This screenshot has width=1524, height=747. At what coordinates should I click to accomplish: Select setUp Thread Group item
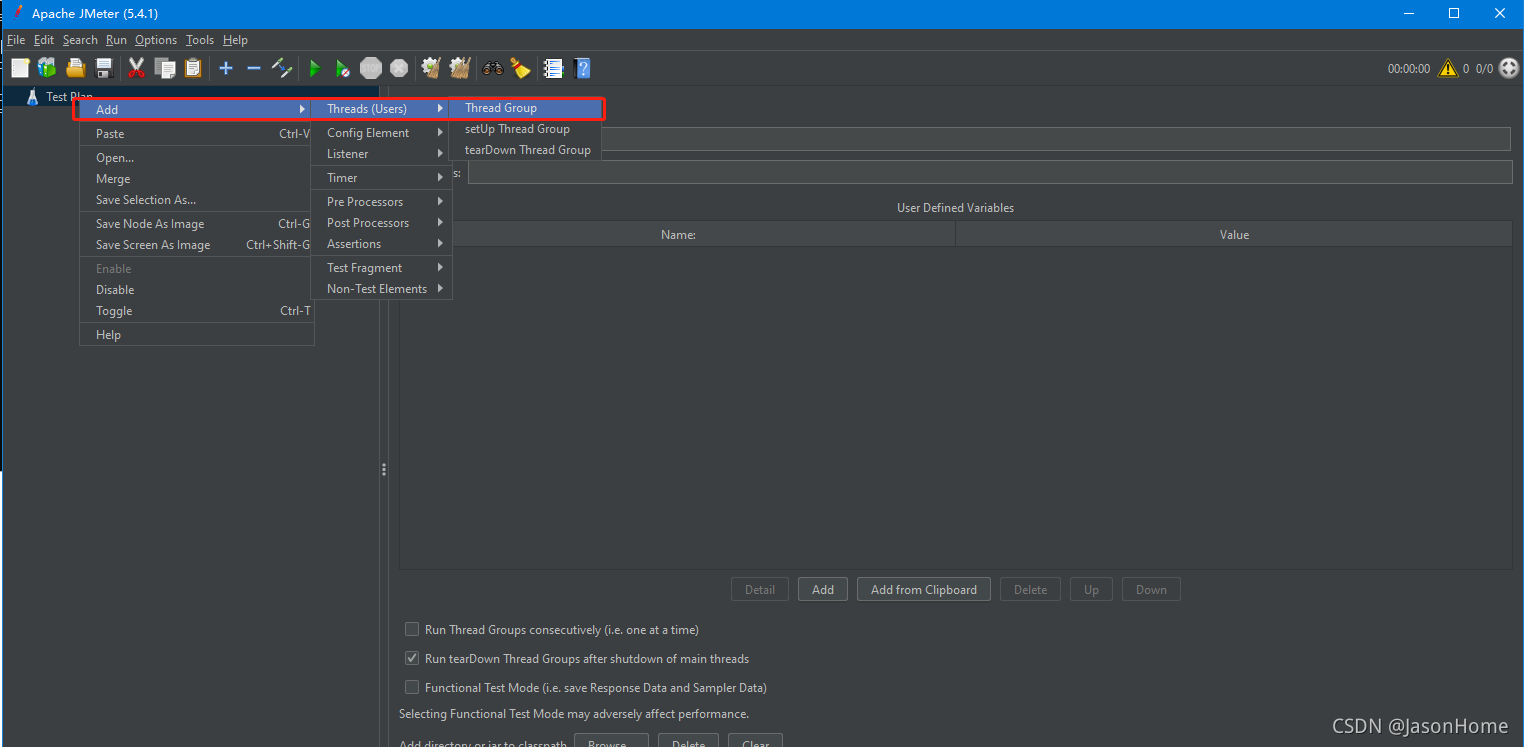coord(525,129)
